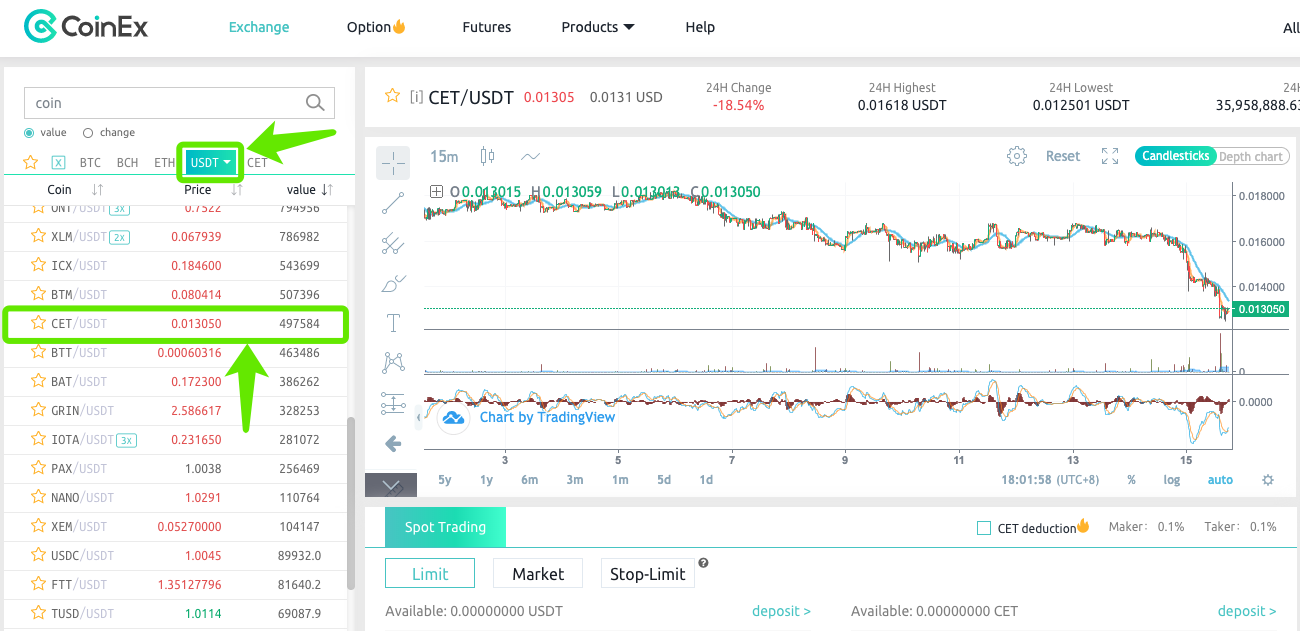
Task: Open the candlestick style icon next to 15m
Action: (x=487, y=156)
